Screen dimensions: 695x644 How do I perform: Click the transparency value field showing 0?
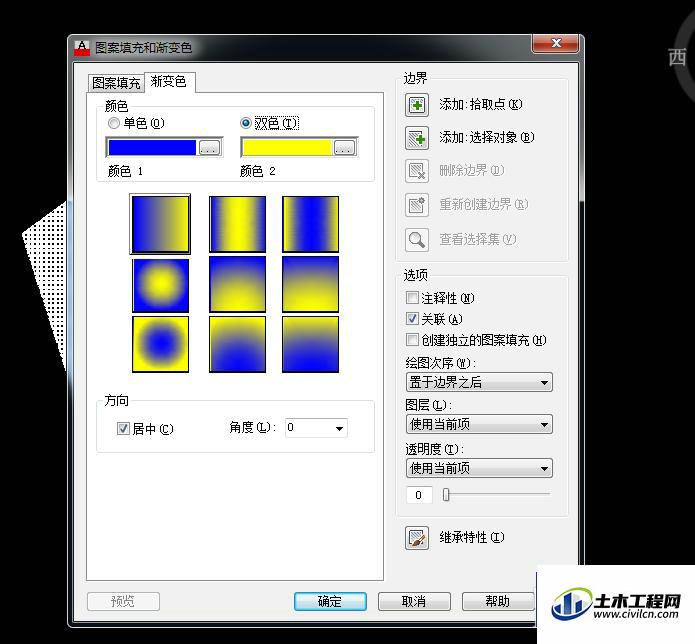[419, 495]
